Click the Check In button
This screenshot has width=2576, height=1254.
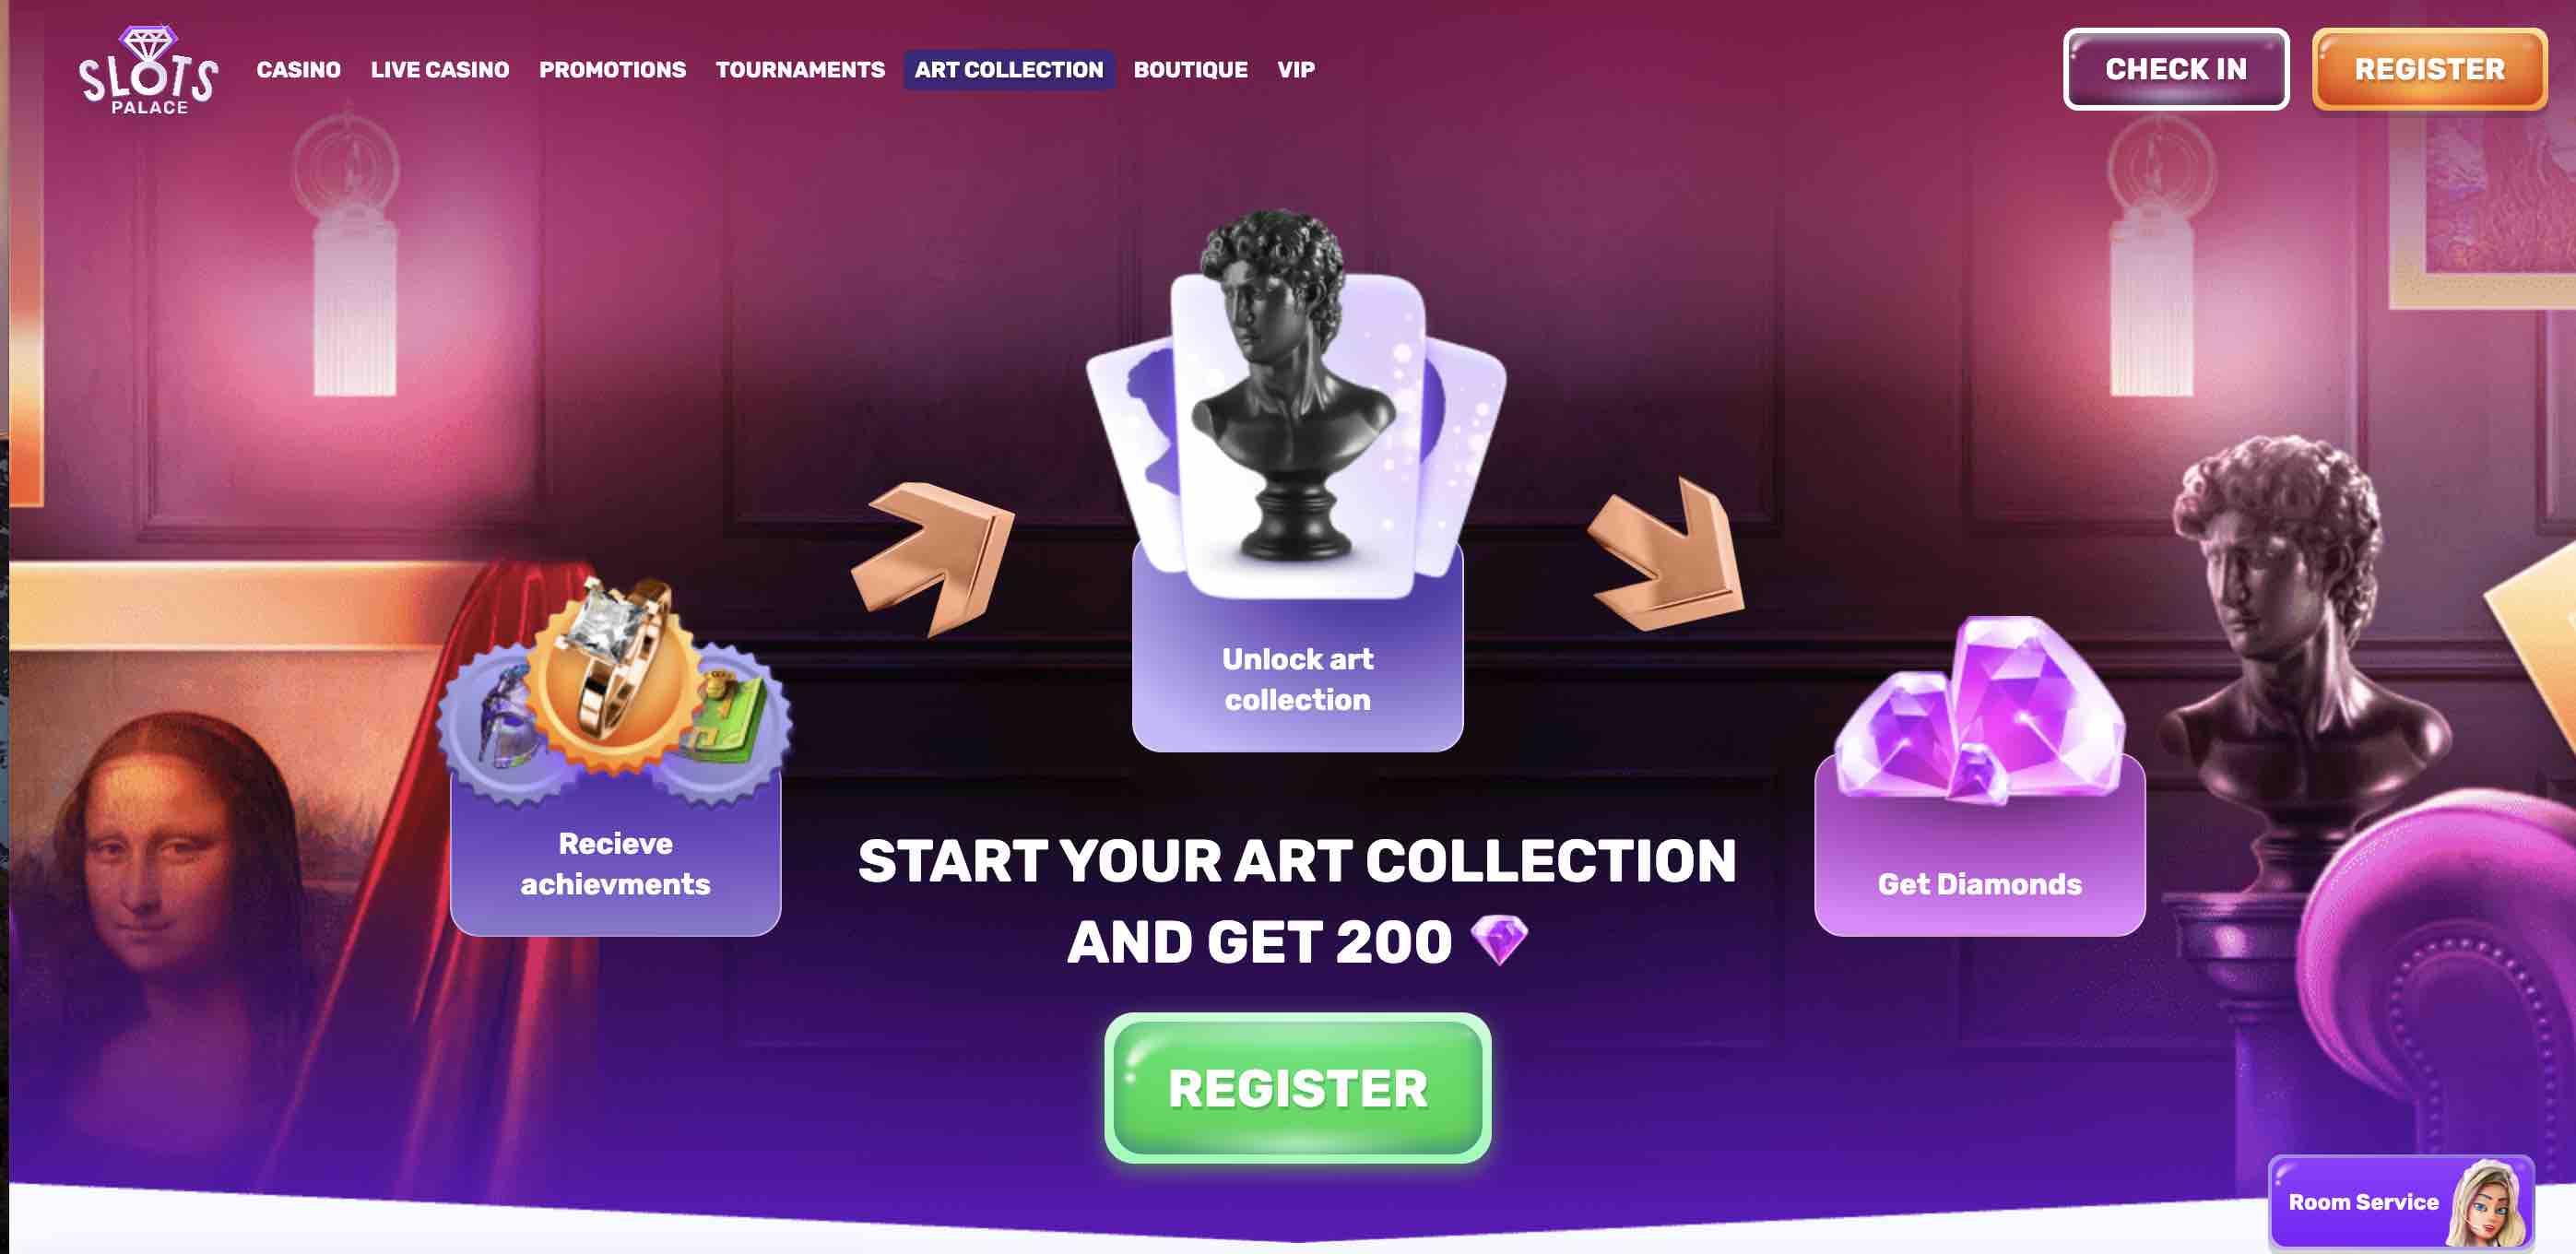tap(2175, 69)
